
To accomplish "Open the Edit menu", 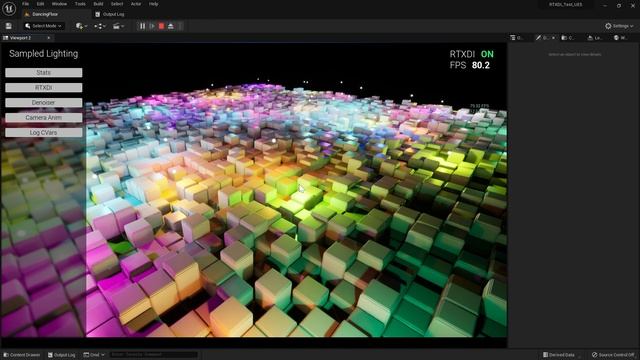I will (40, 4).
